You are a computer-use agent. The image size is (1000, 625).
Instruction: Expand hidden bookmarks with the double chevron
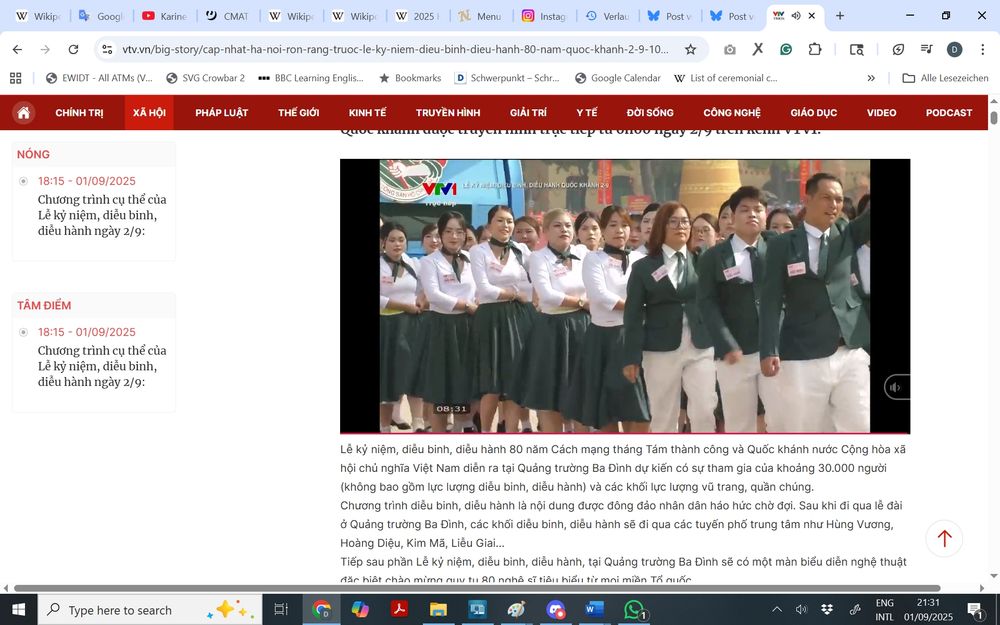click(x=871, y=78)
